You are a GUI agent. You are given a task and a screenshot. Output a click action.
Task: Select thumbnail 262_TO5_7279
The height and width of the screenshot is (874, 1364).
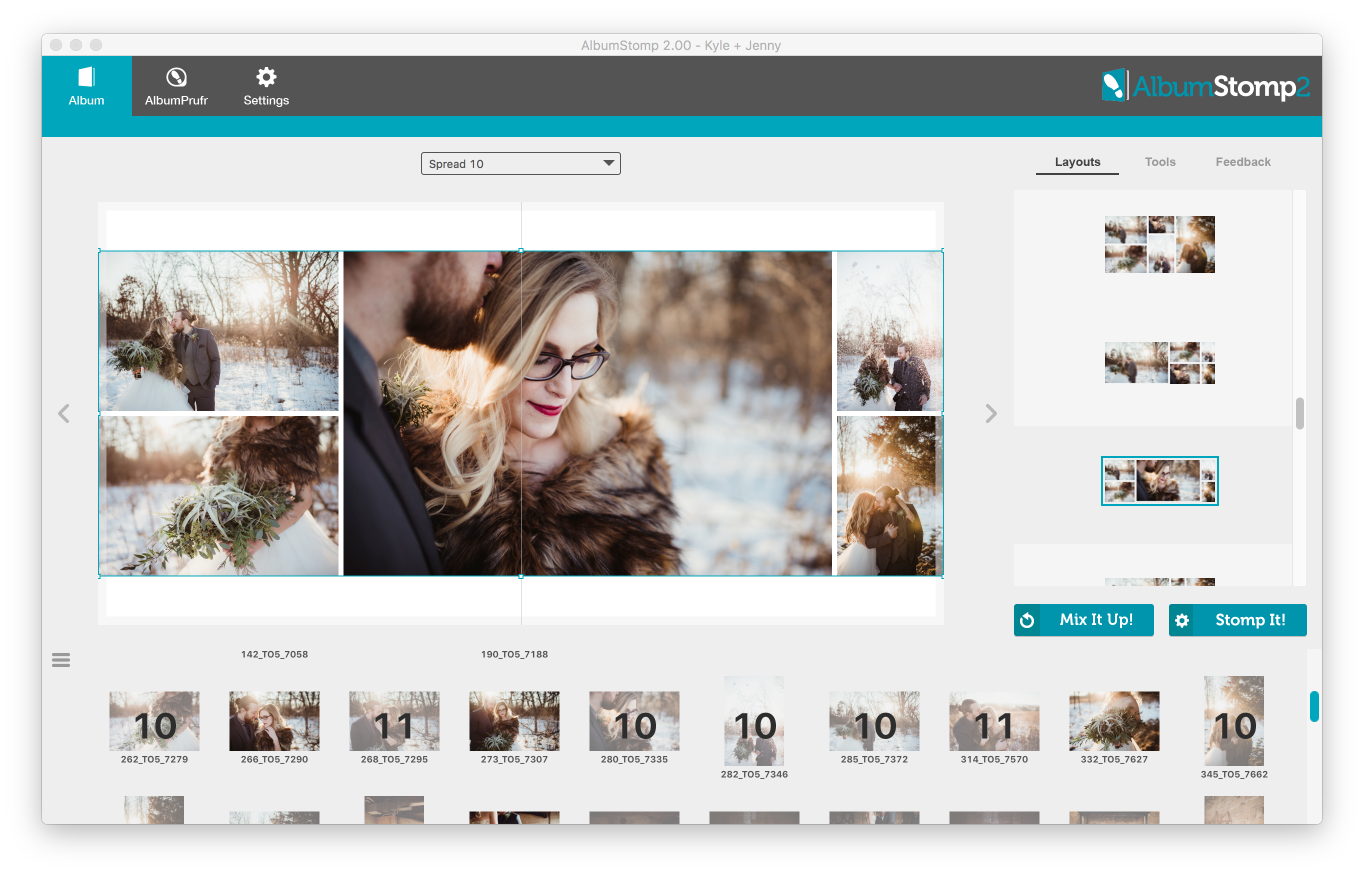[154, 721]
